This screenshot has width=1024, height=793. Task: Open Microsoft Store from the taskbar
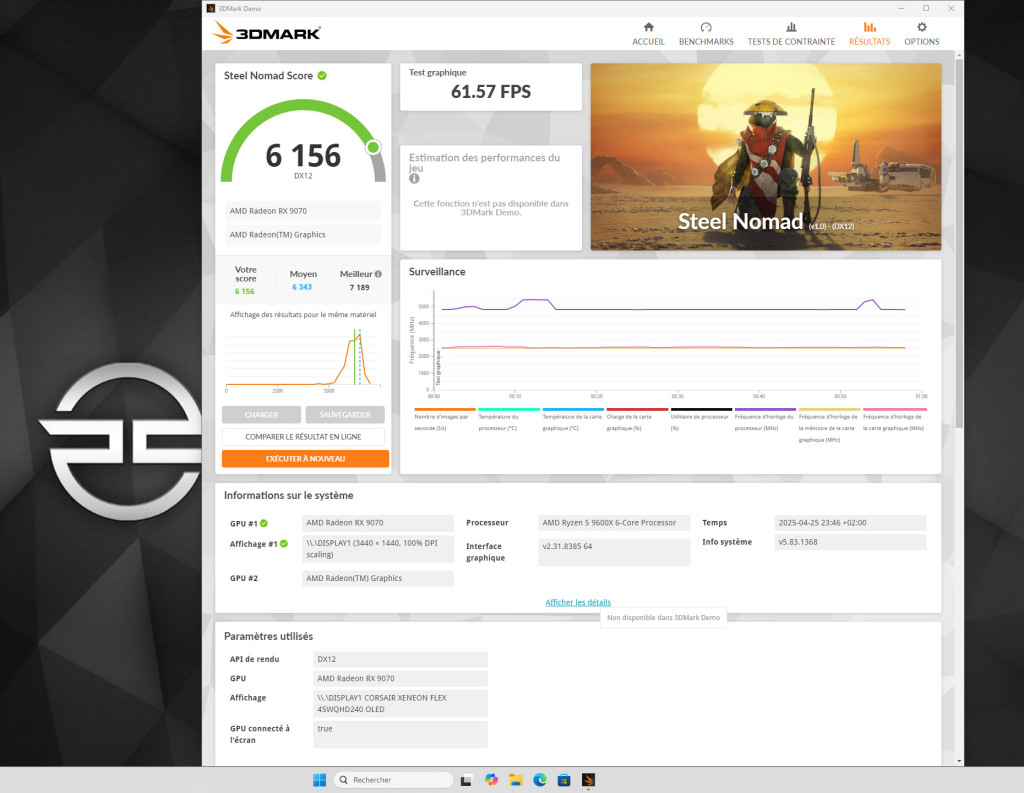(x=564, y=780)
